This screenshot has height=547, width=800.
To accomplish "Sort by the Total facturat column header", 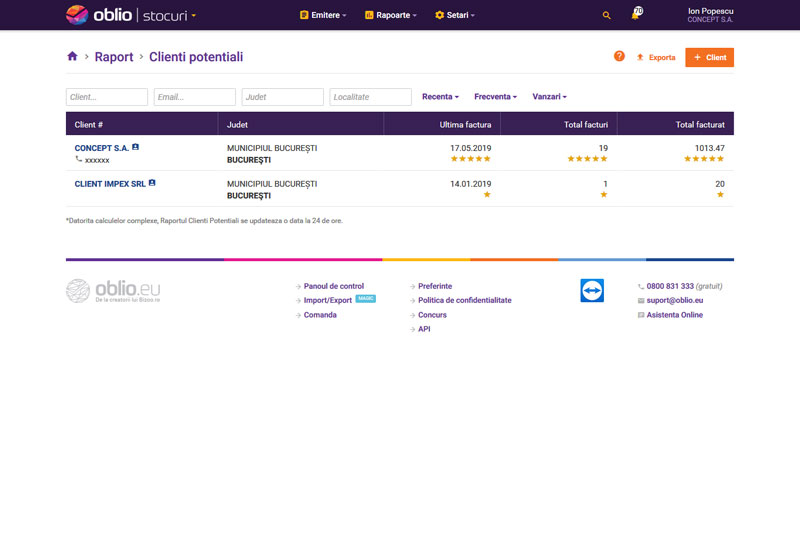I will click(x=676, y=124).
